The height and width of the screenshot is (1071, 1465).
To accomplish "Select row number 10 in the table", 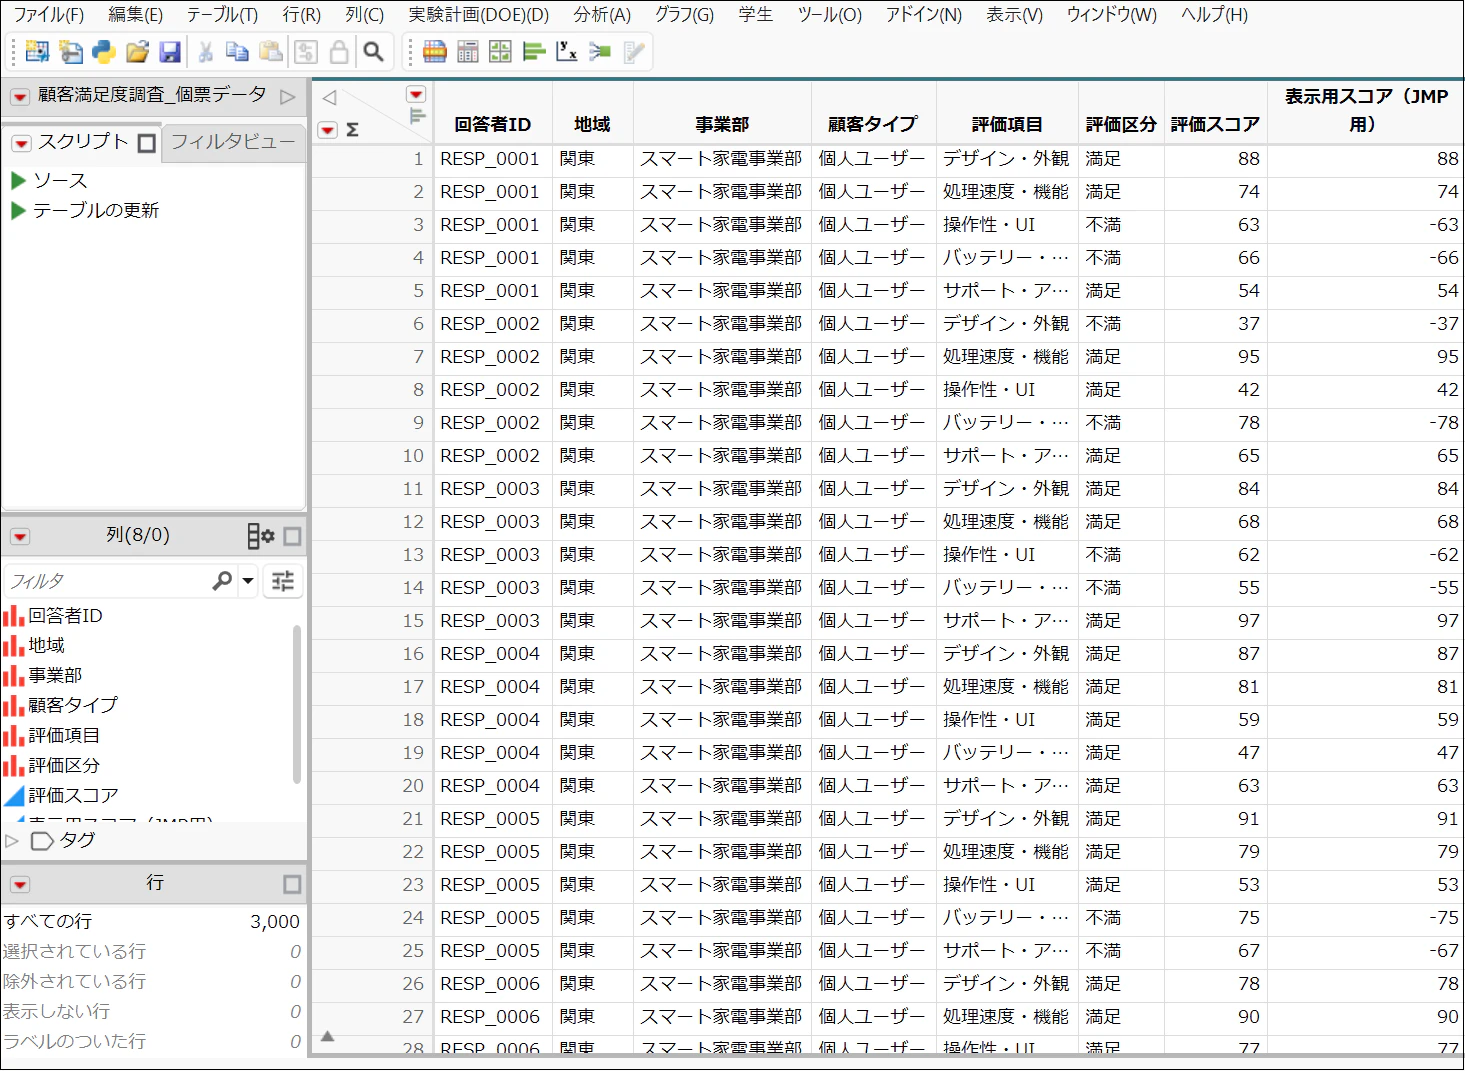I will (x=413, y=456).
